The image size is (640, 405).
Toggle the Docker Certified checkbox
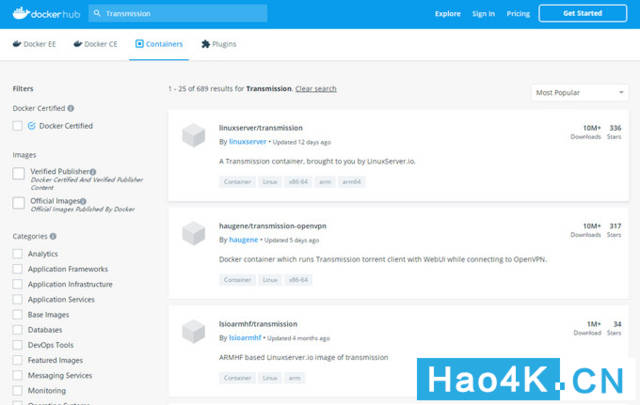tap(18, 126)
